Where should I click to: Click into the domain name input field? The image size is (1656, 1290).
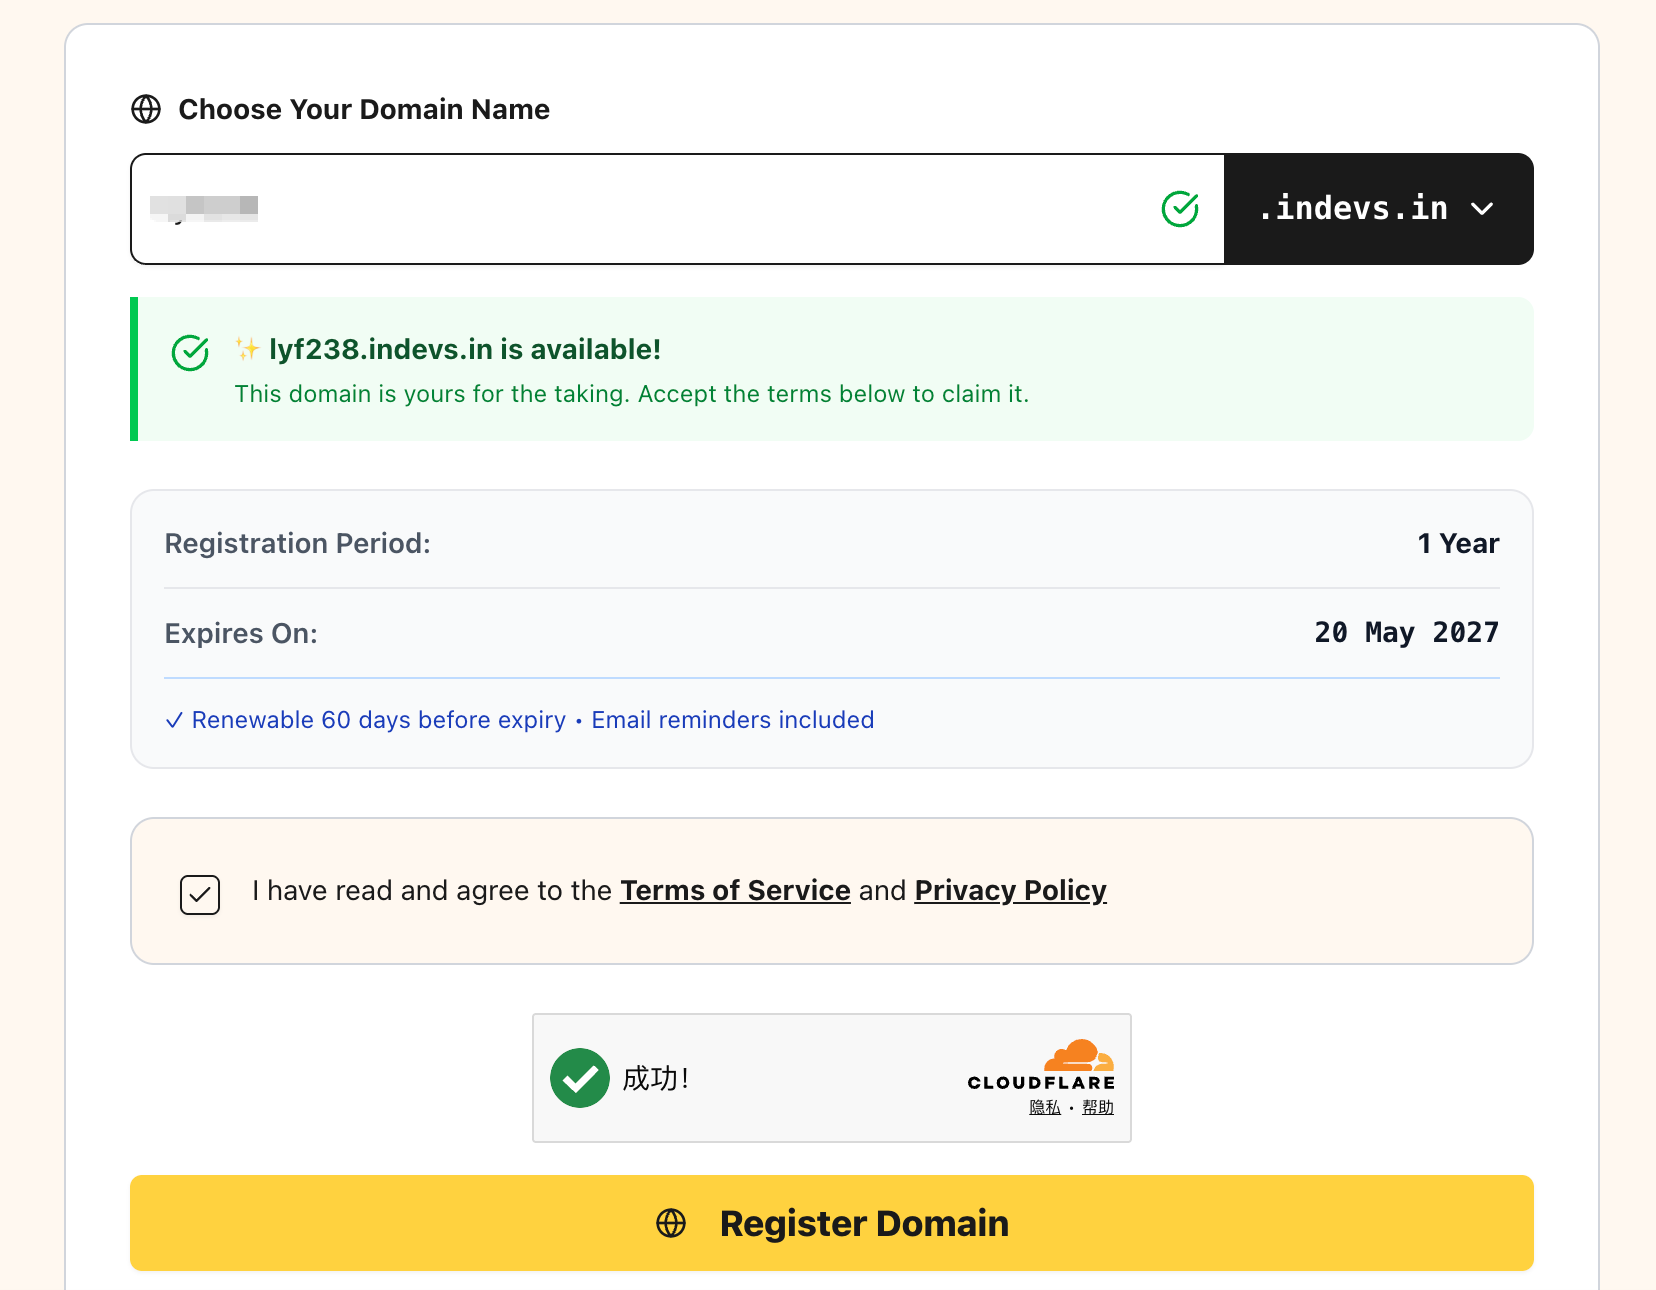click(677, 209)
